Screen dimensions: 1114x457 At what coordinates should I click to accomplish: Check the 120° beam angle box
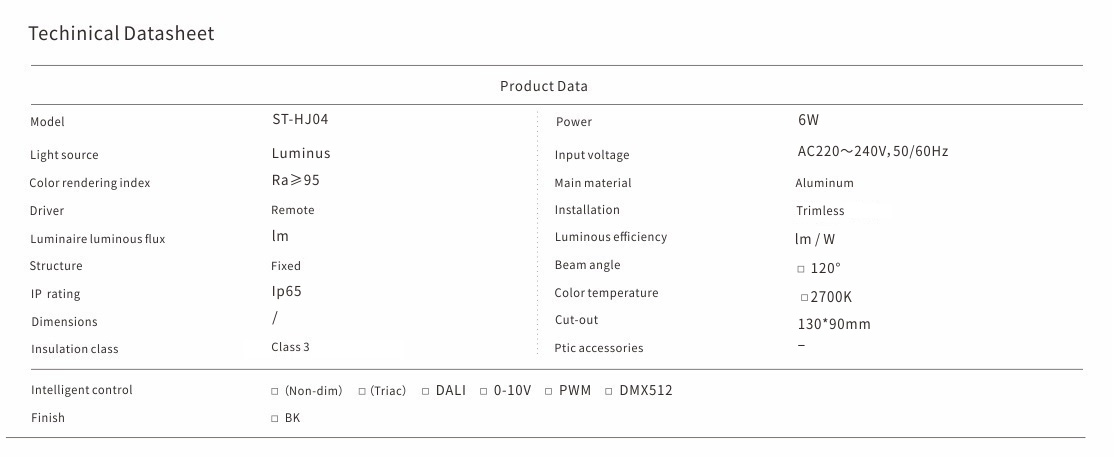[x=801, y=269]
